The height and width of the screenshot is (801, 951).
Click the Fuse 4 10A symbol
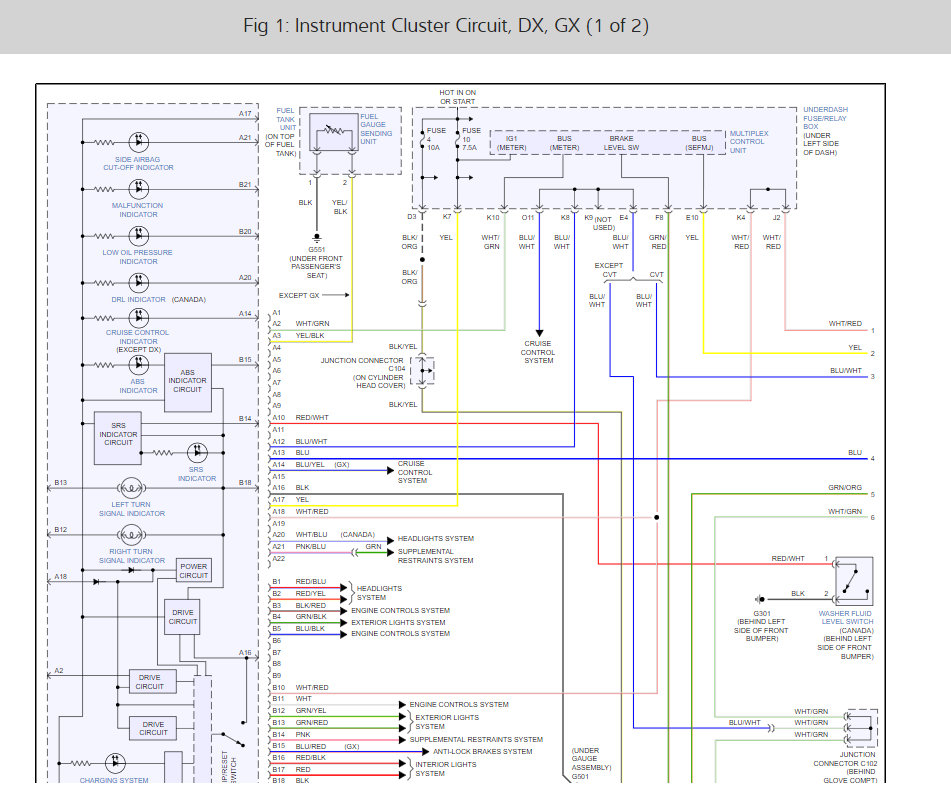coord(422,141)
